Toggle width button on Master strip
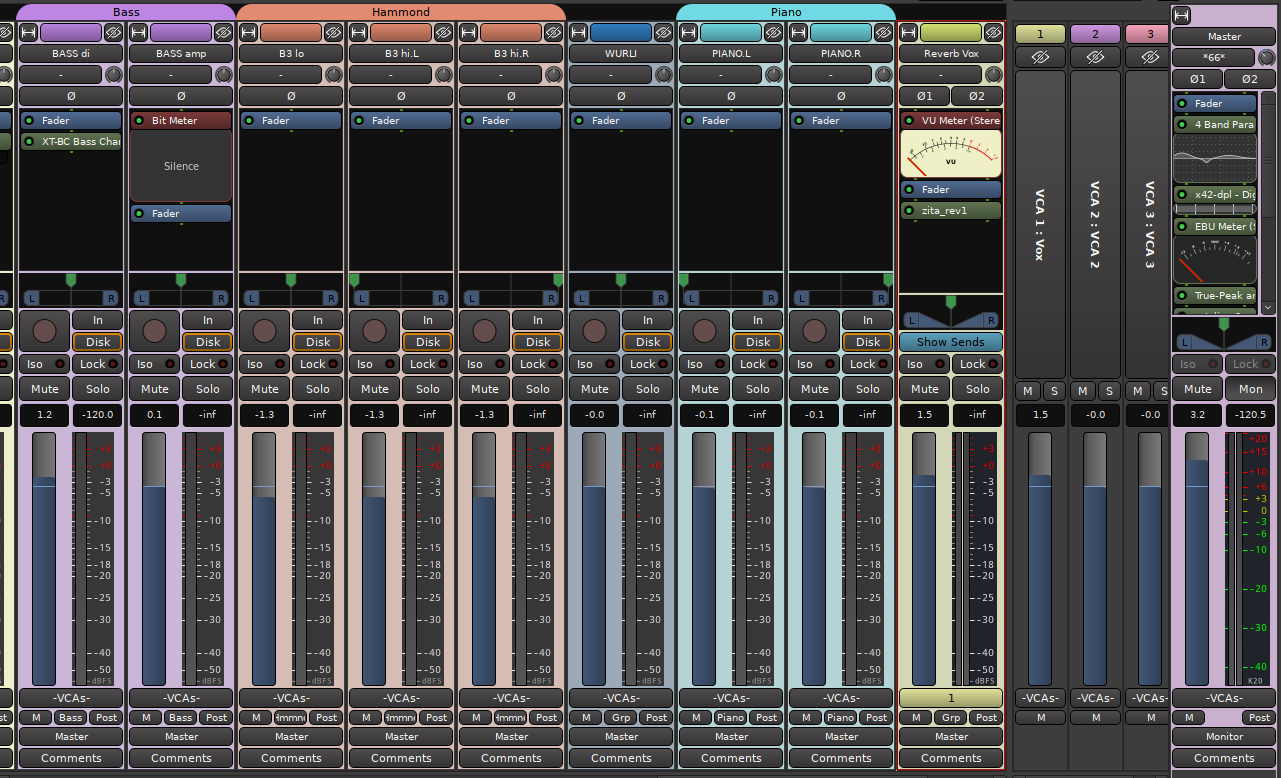The height and width of the screenshot is (778, 1281). click(1182, 16)
